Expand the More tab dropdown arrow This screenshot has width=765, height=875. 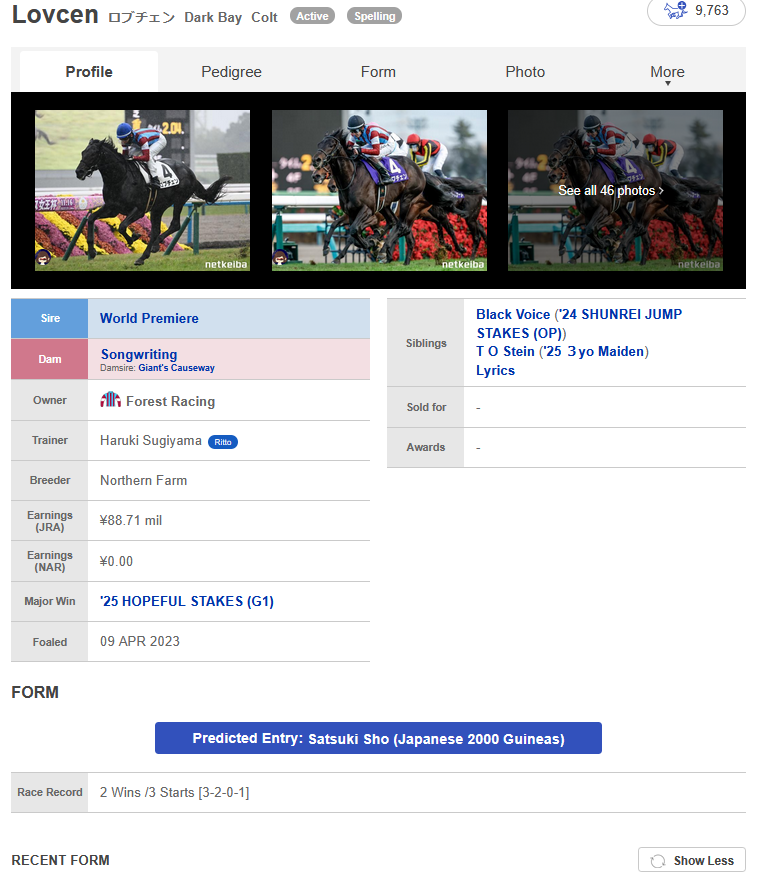667,84
